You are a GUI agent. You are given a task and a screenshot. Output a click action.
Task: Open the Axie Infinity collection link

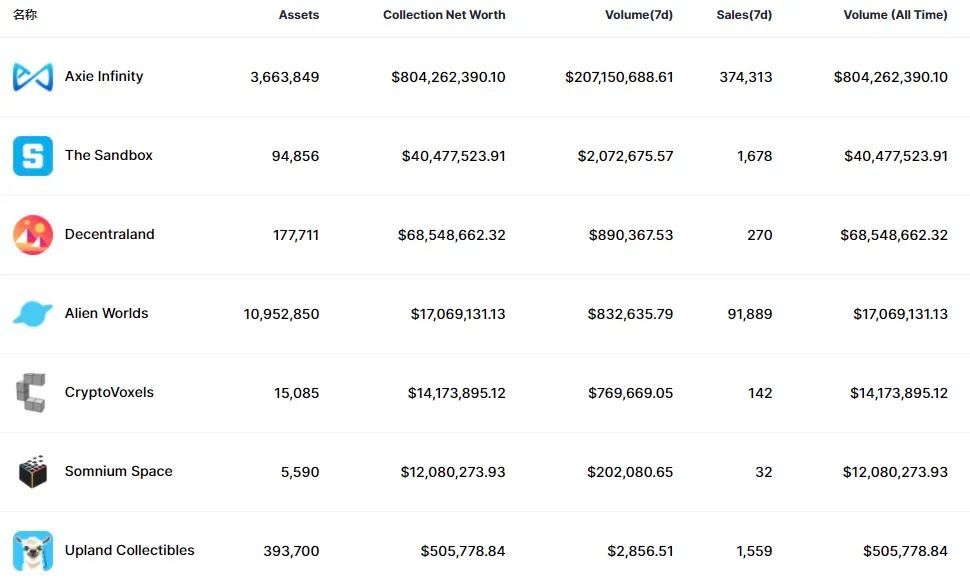[104, 77]
